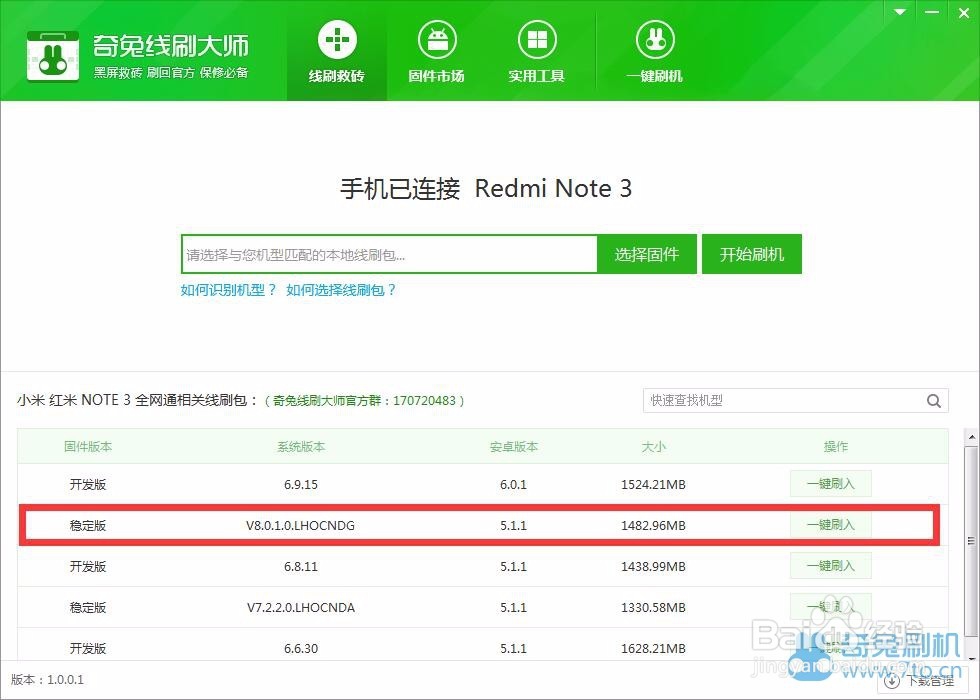The image size is (980, 700).
Task: Click the 快速查找机型 search field
Action: tap(783, 401)
